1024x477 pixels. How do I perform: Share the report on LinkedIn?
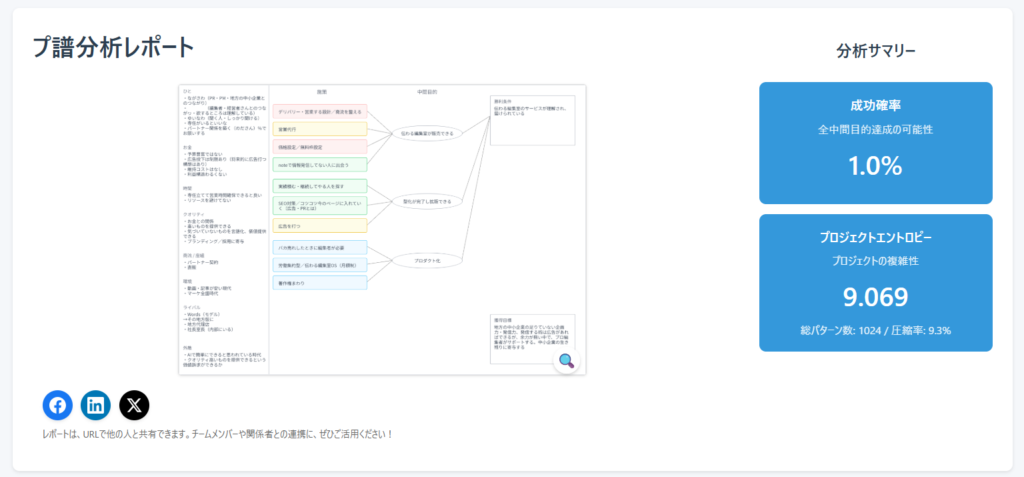tap(96, 404)
